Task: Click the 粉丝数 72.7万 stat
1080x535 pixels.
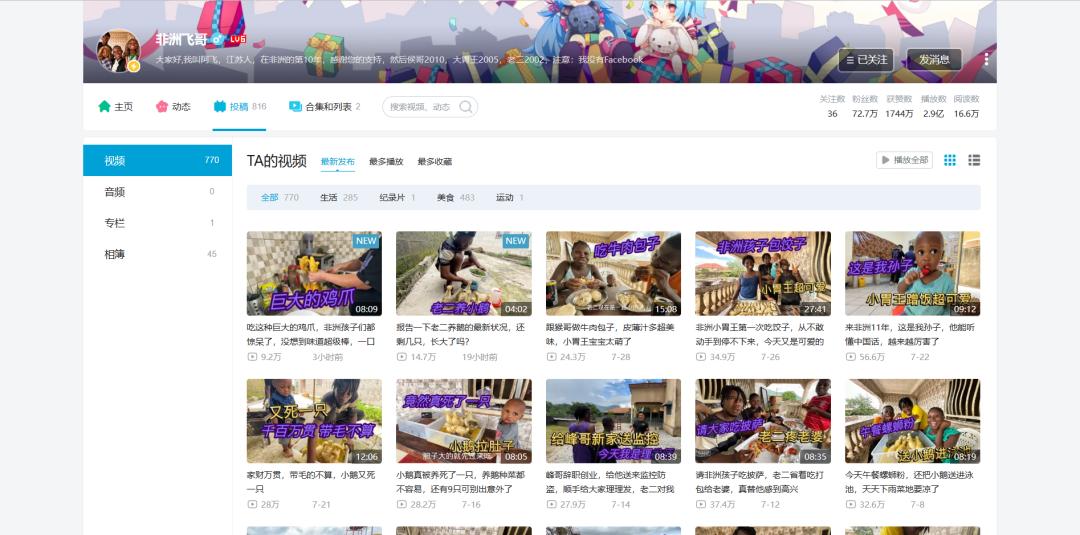Action: [x=864, y=107]
